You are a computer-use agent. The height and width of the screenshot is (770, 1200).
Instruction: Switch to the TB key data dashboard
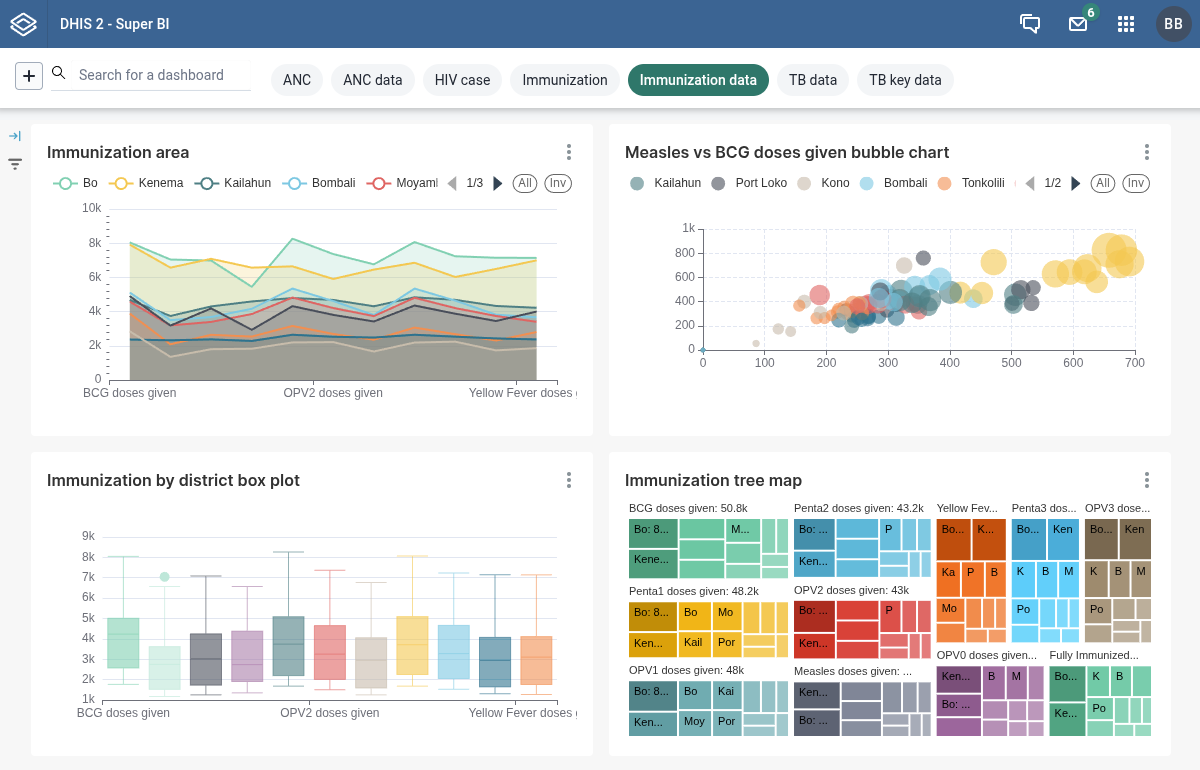905,80
